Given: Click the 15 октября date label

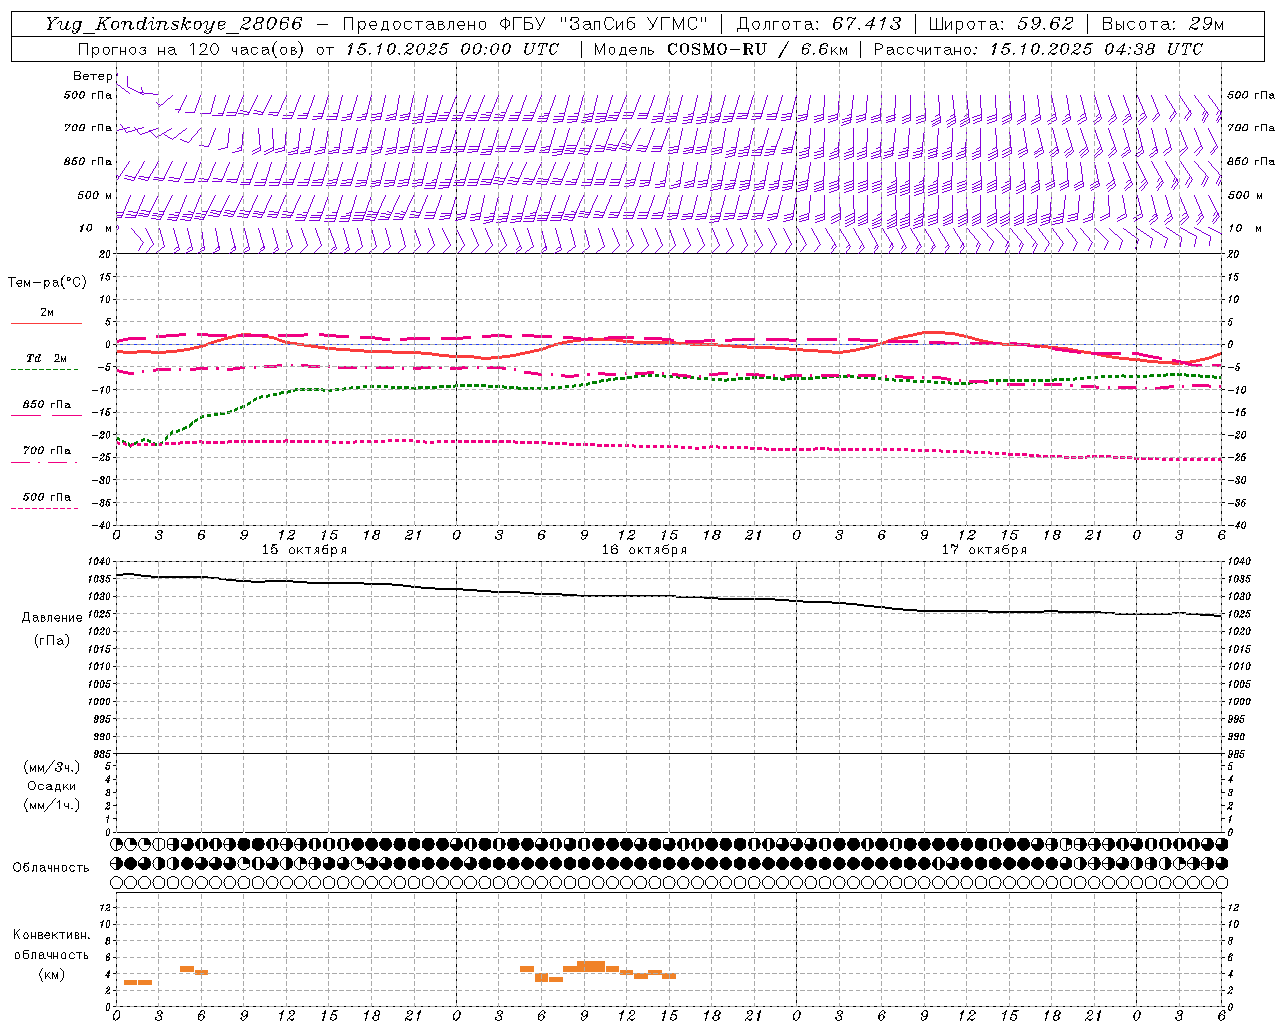Looking at the screenshot, I should (x=304, y=550).
